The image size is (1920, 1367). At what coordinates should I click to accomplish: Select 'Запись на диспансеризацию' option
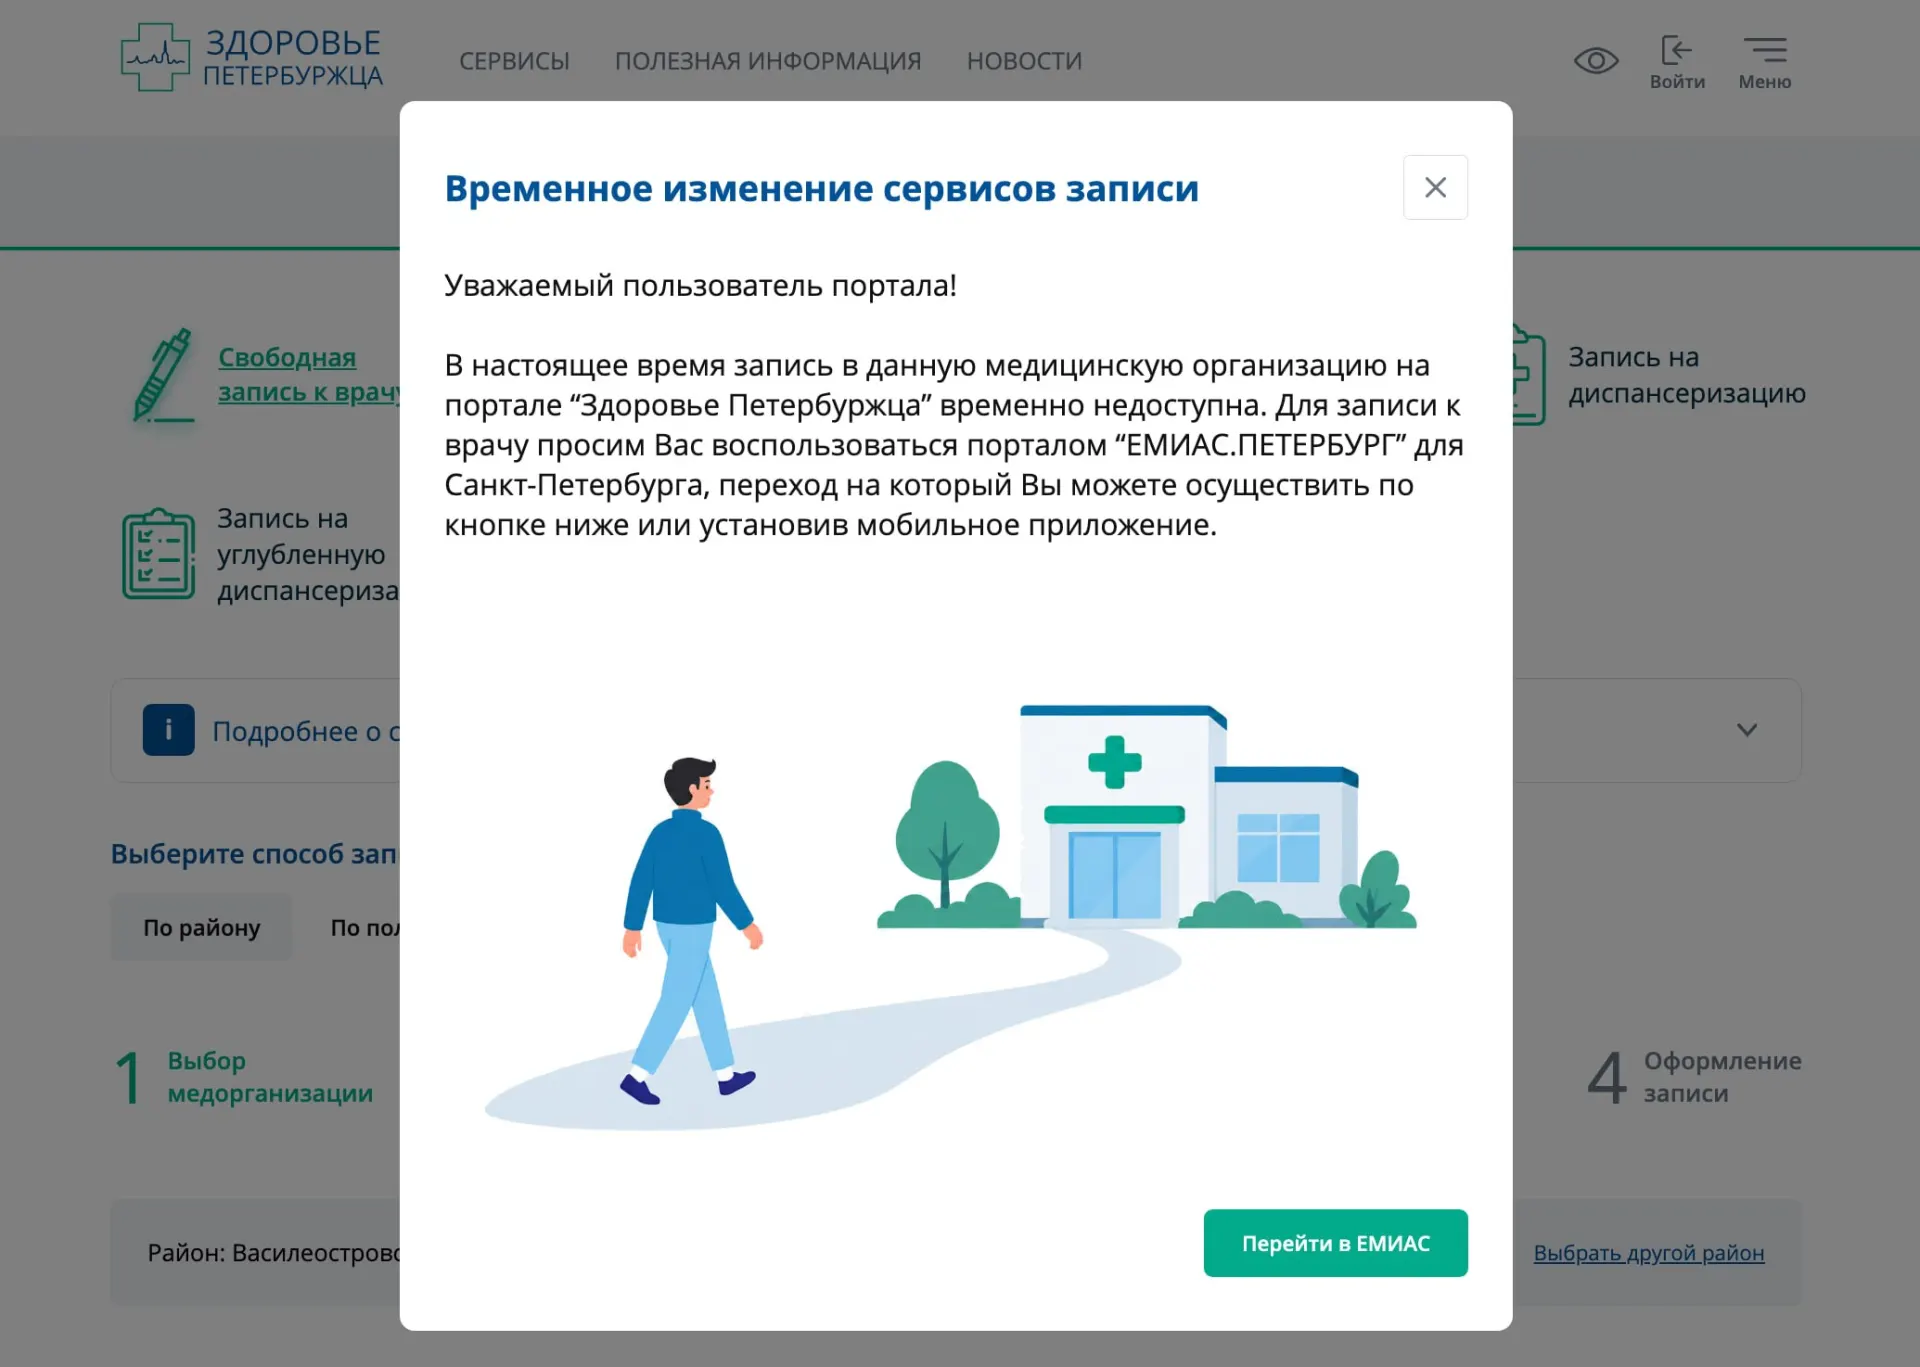1686,375
